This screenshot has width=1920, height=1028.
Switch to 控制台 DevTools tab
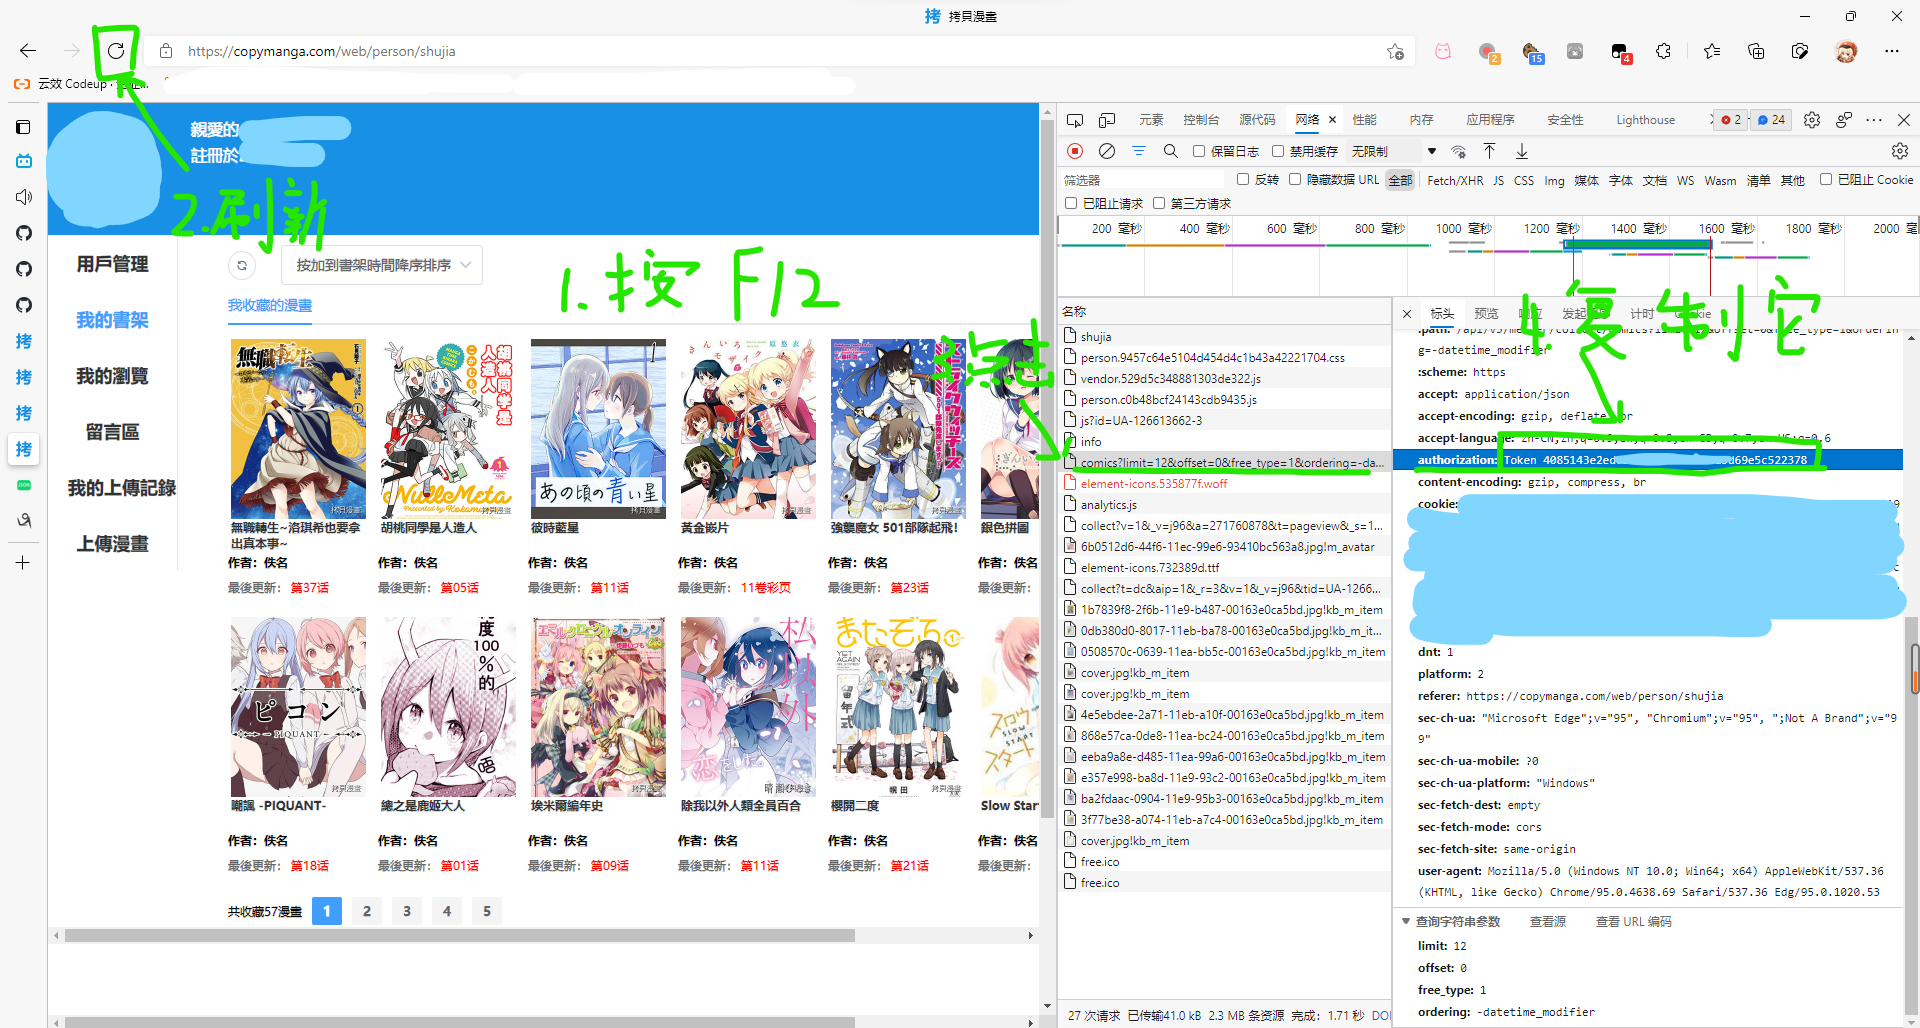click(x=1201, y=120)
